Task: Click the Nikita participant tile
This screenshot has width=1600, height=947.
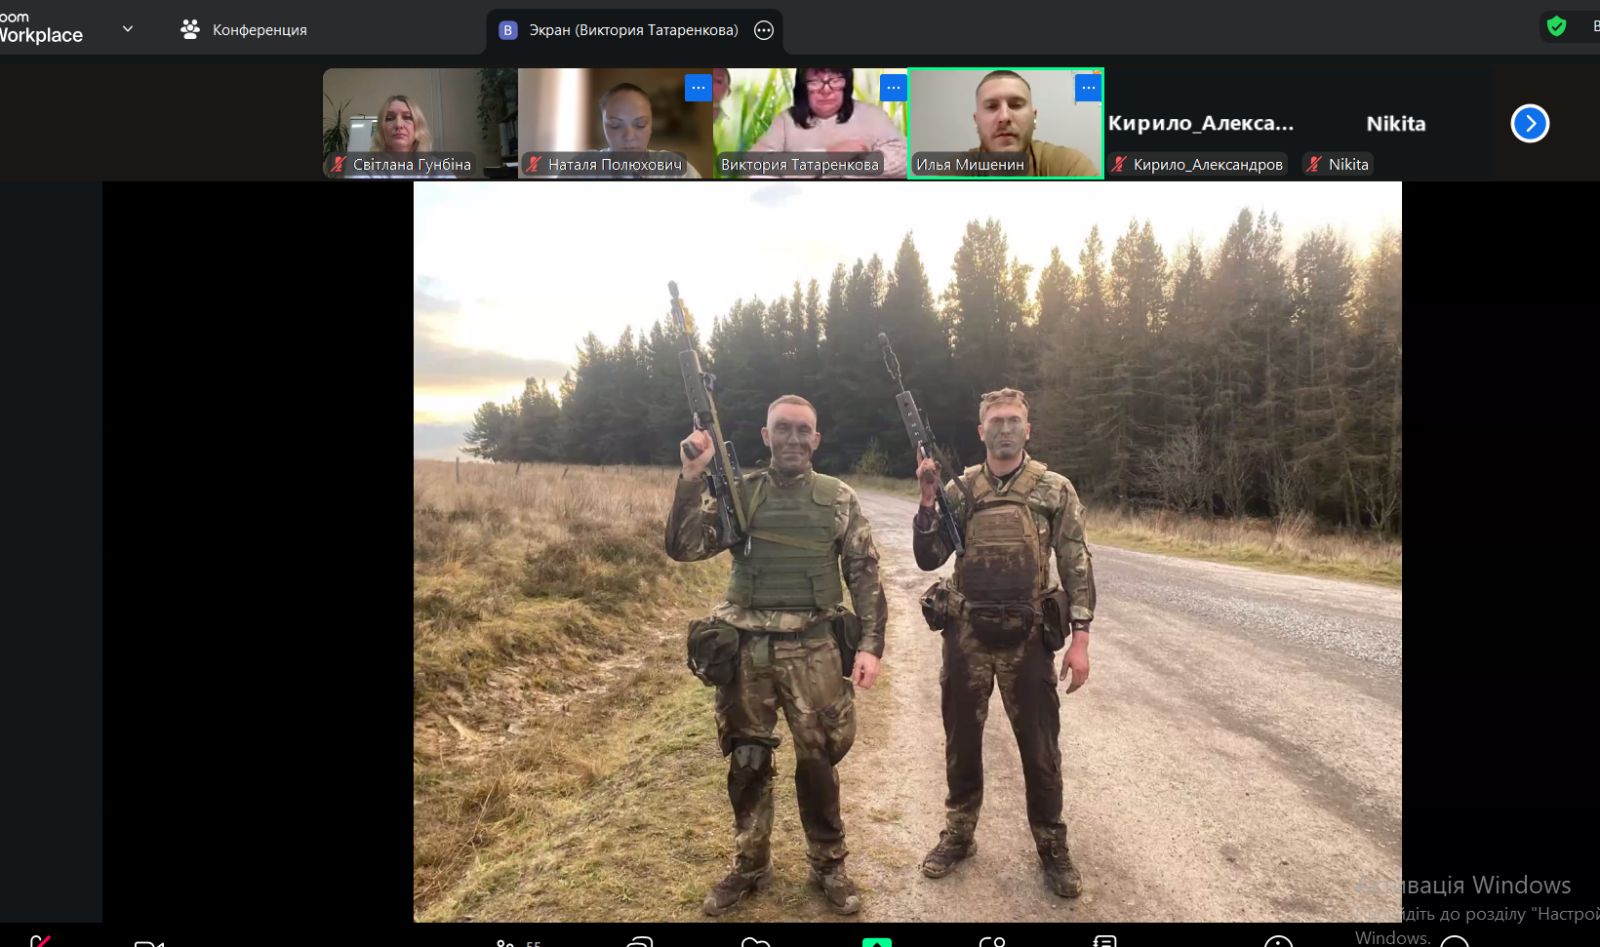Action: (x=1395, y=125)
